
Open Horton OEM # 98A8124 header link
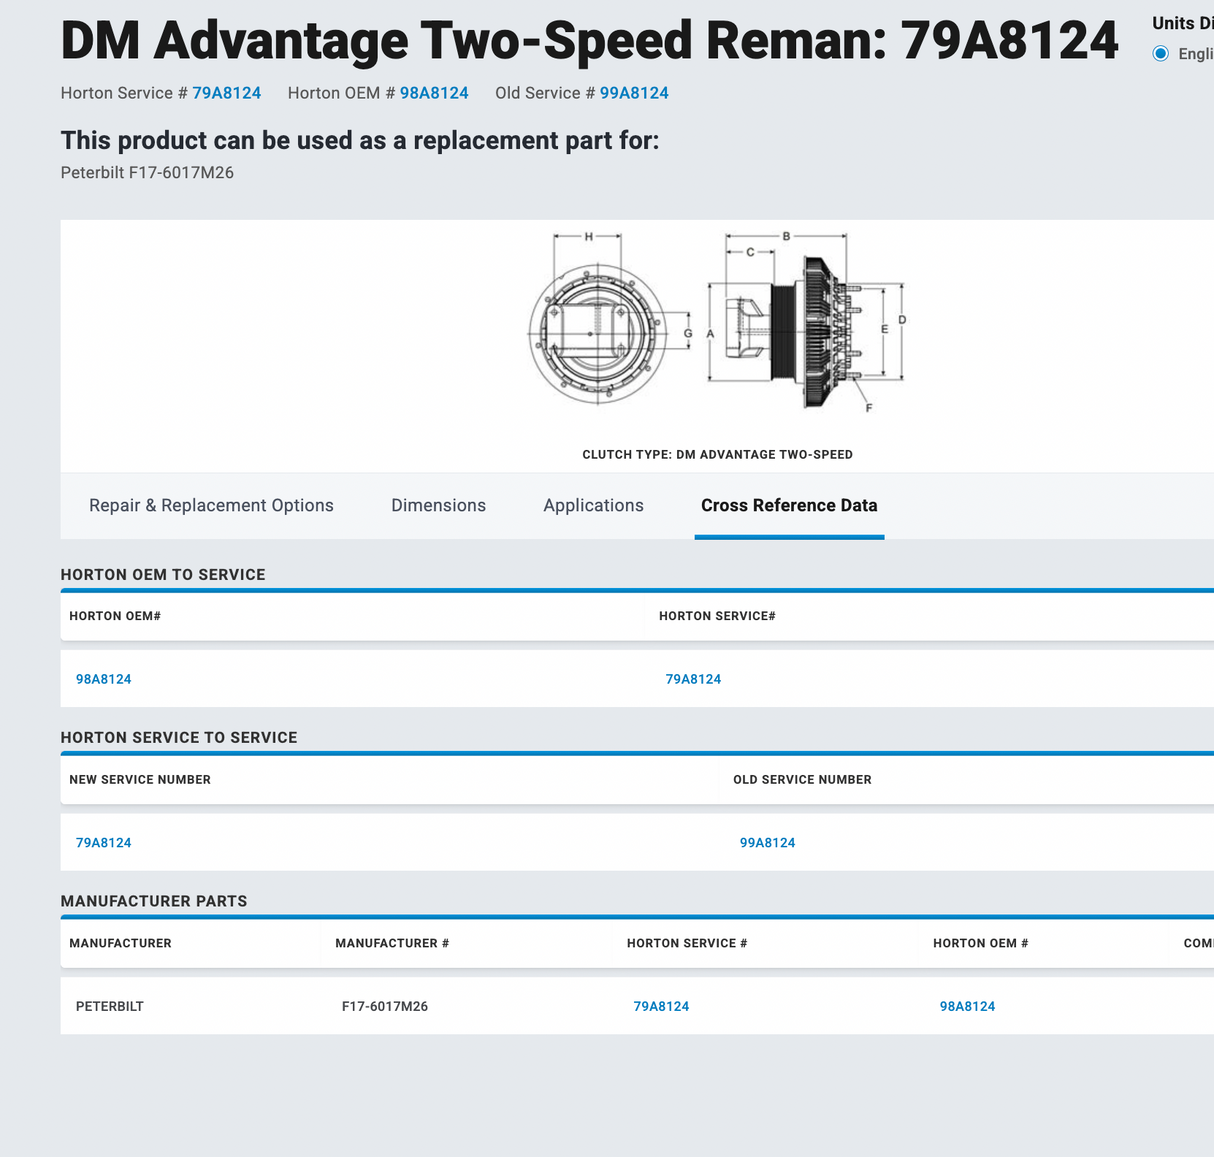click(434, 93)
